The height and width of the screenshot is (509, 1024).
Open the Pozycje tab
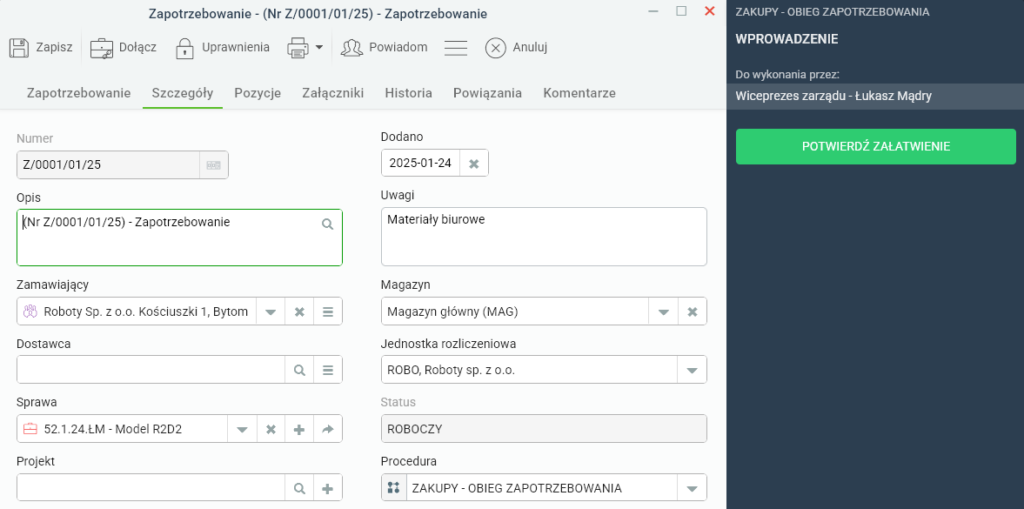click(x=257, y=93)
